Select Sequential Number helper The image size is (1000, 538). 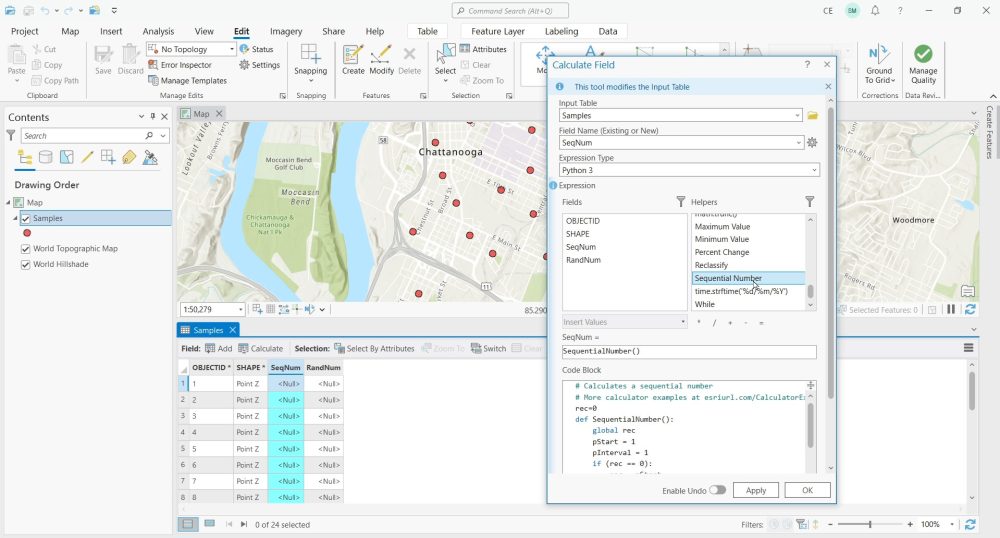tap(748, 278)
